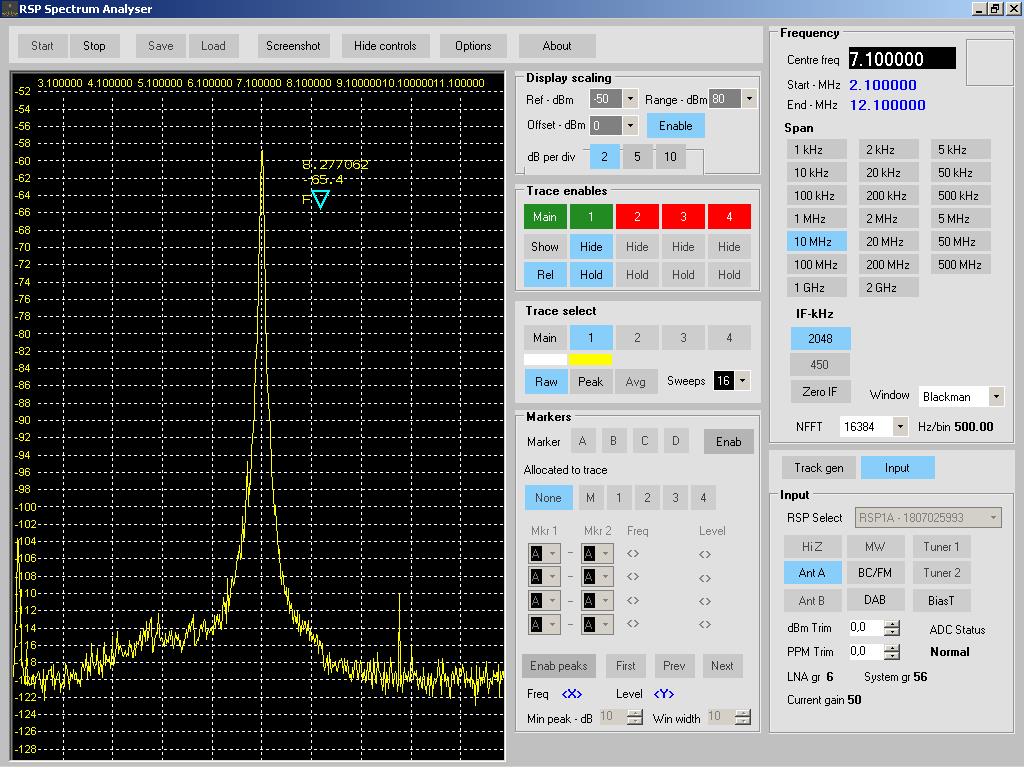This screenshot has height=768, width=1024.
Task: Jump to First peak
Action: click(625, 666)
